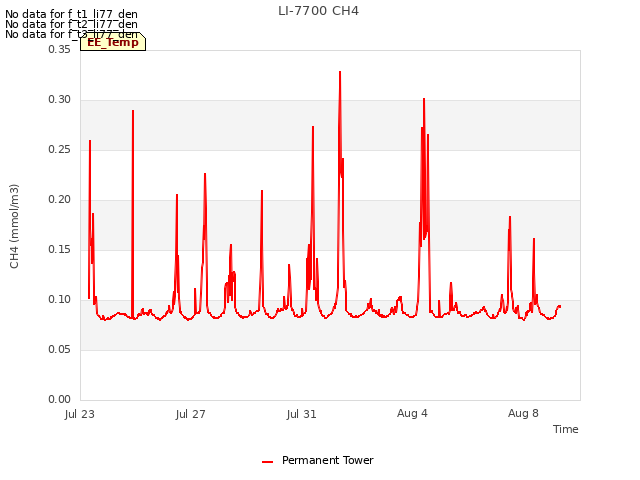Click the 0.10 y-axis tick label
Image resolution: width=640 pixels, height=480 pixels.
(x=60, y=300)
